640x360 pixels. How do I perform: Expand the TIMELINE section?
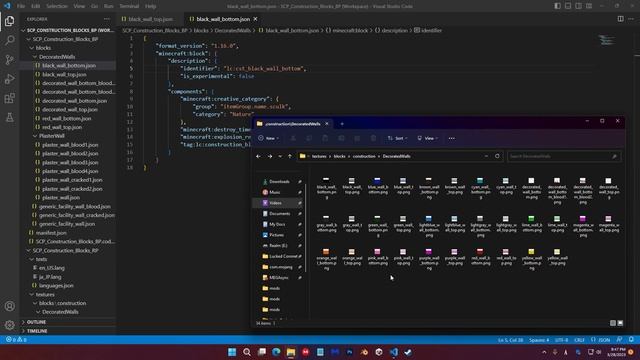click(37, 331)
